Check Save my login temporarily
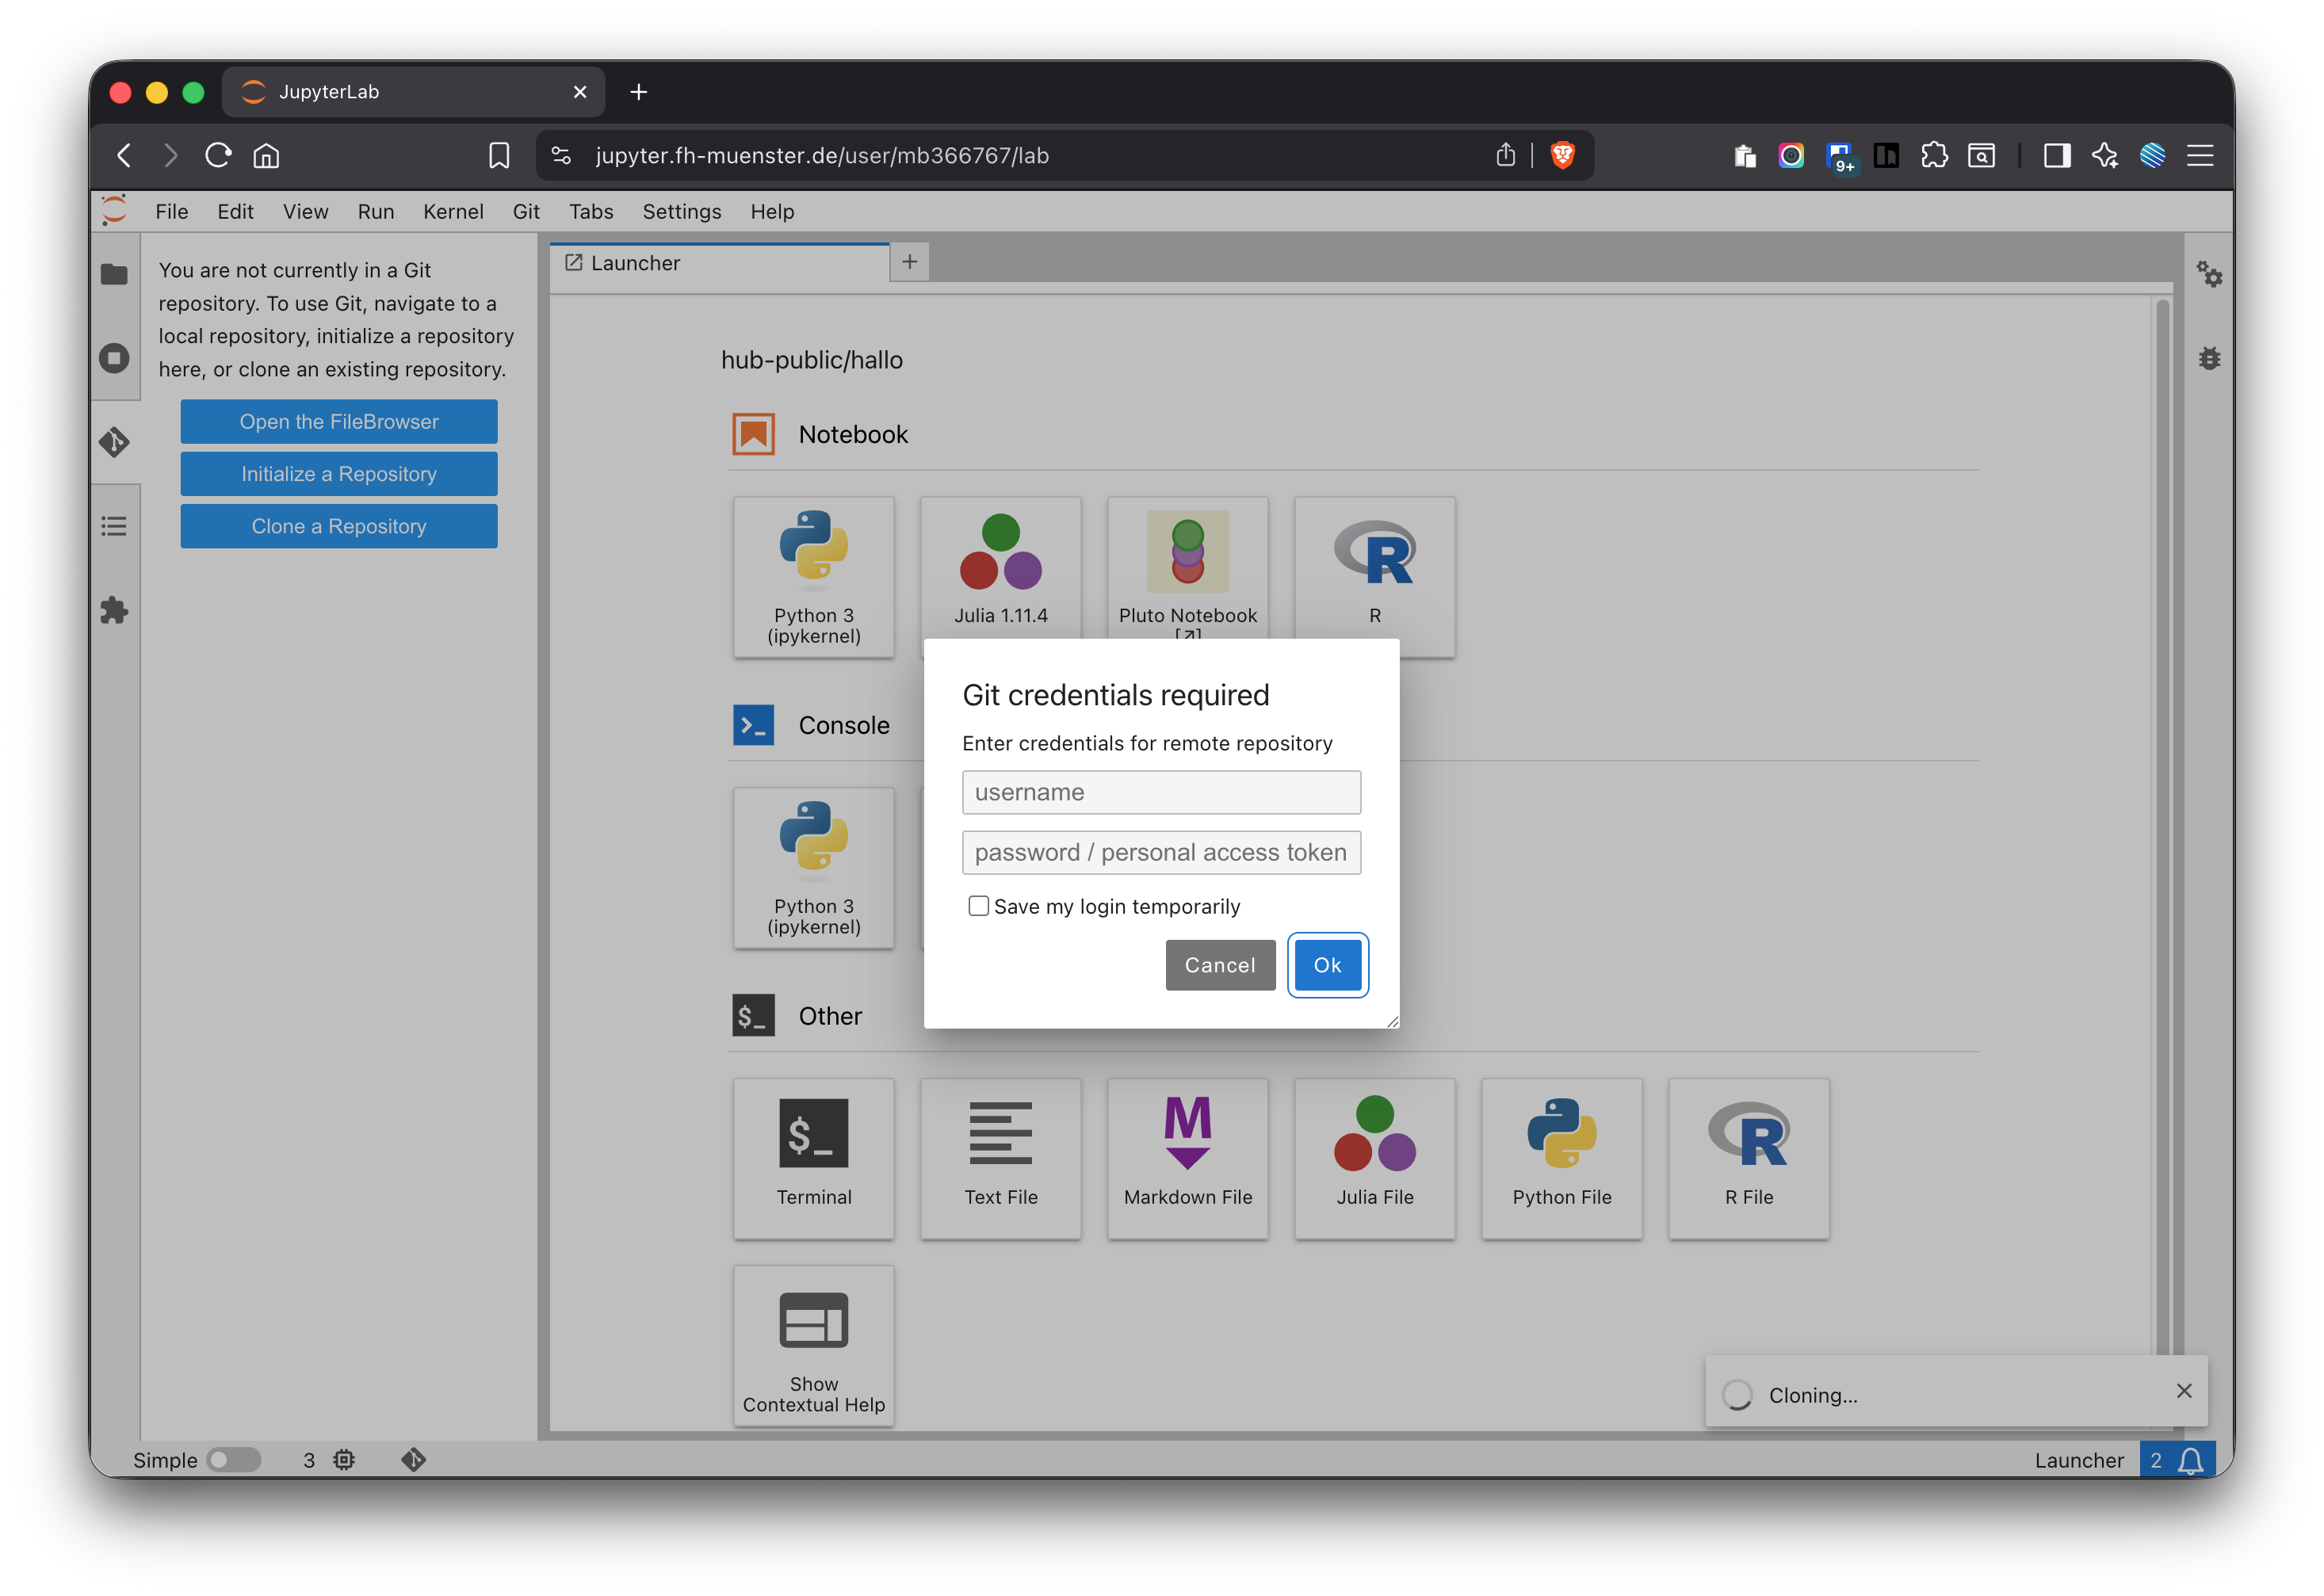 [978, 906]
